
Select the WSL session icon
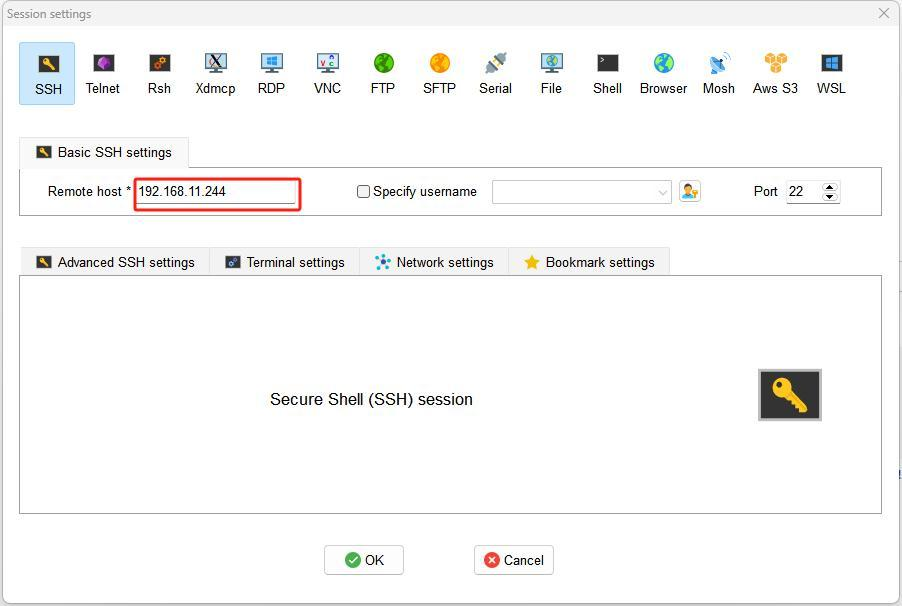coord(831,74)
